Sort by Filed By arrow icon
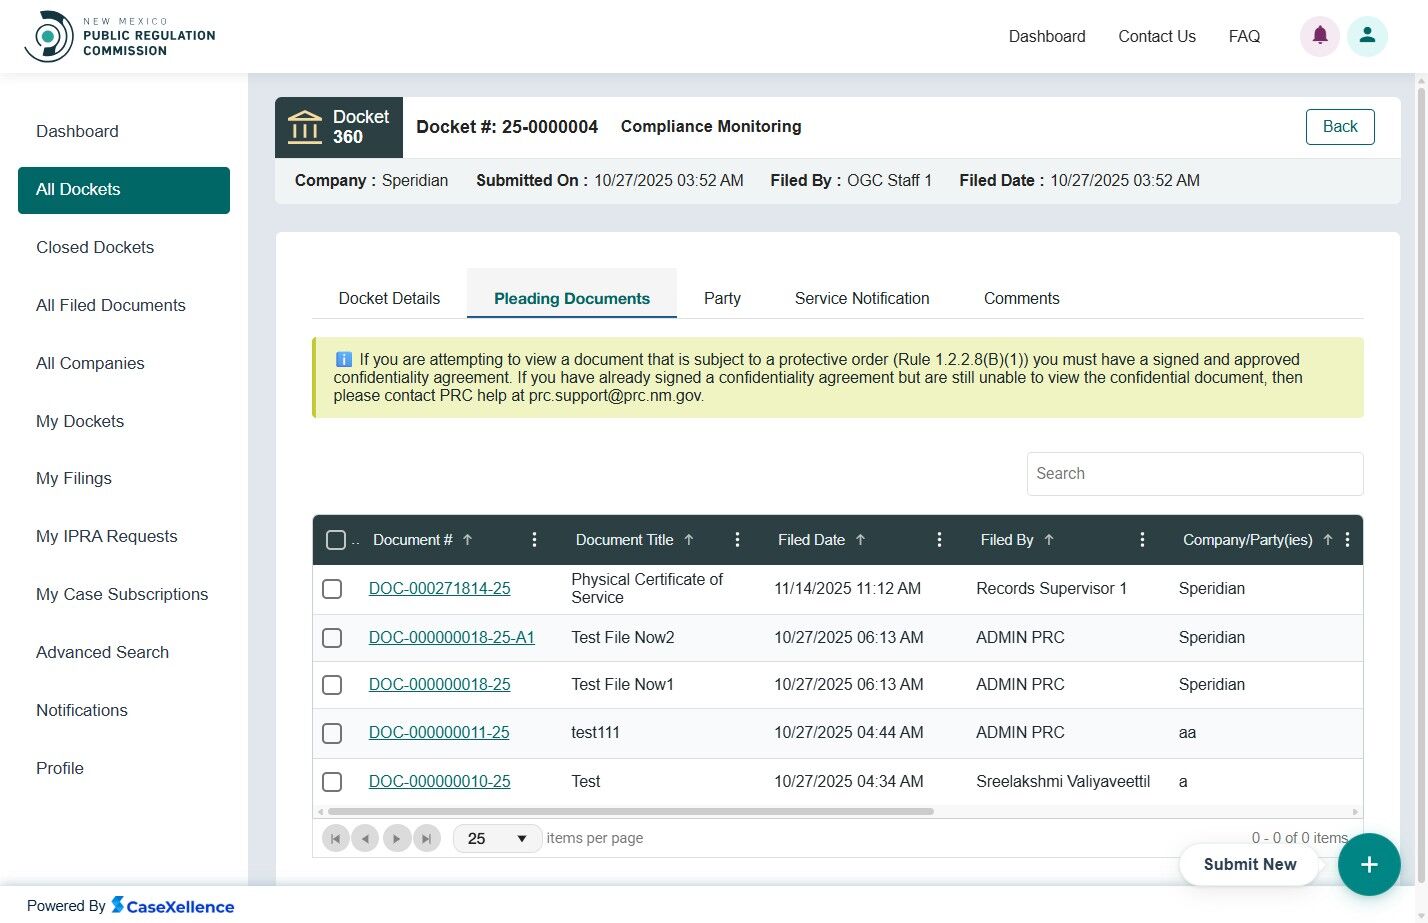The width and height of the screenshot is (1428, 923). 1049,540
